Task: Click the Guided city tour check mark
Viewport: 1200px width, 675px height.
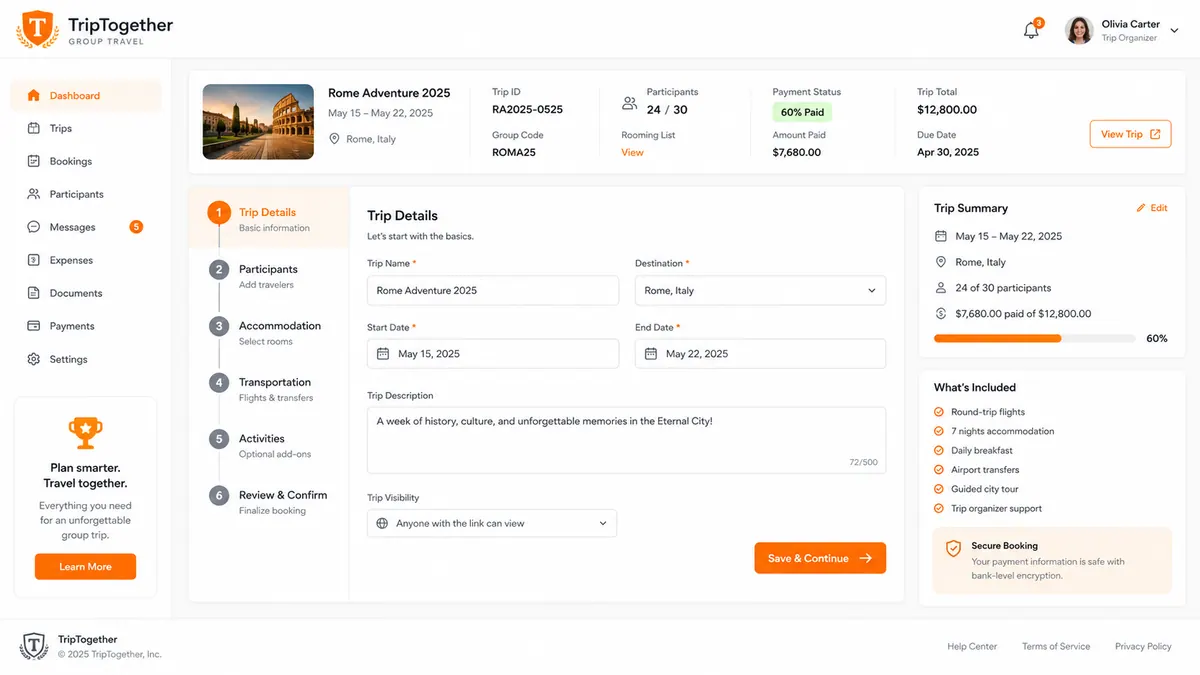Action: (x=938, y=489)
